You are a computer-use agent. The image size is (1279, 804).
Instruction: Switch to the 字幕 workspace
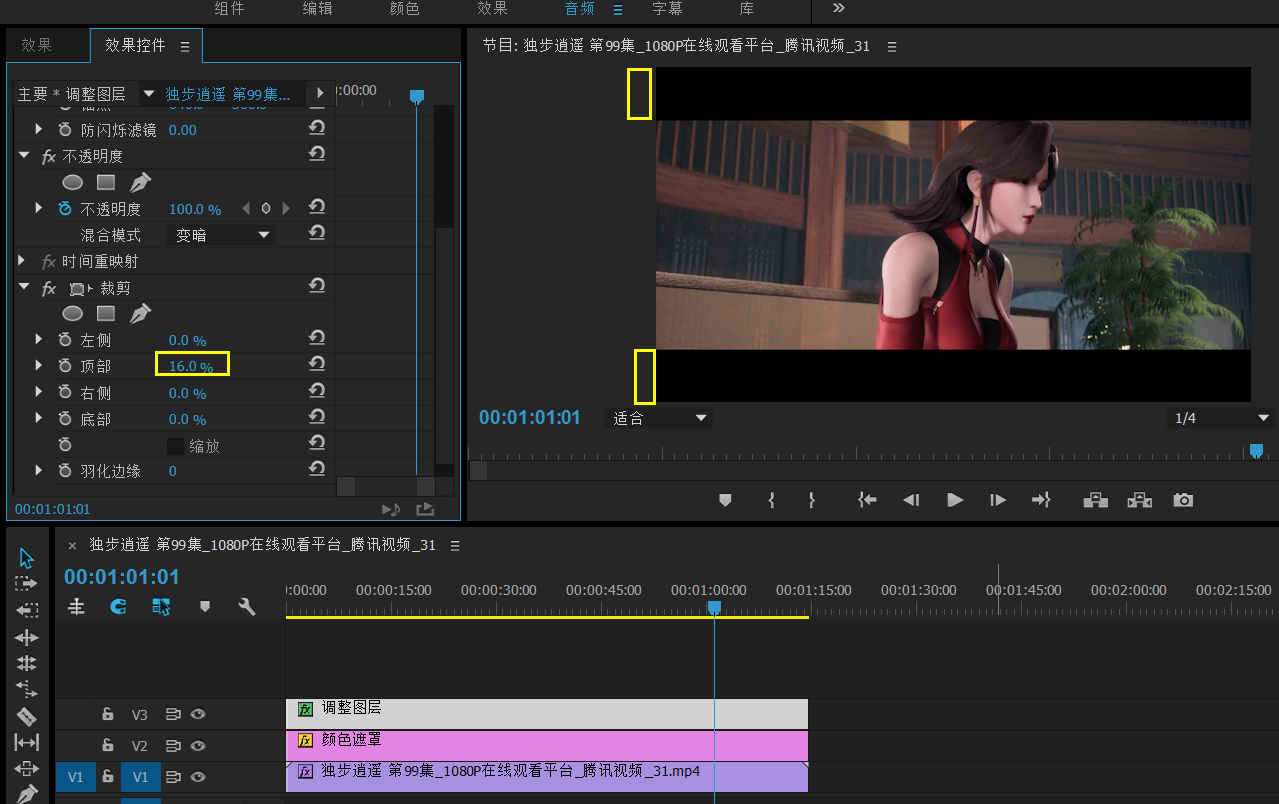pyautogui.click(x=667, y=9)
